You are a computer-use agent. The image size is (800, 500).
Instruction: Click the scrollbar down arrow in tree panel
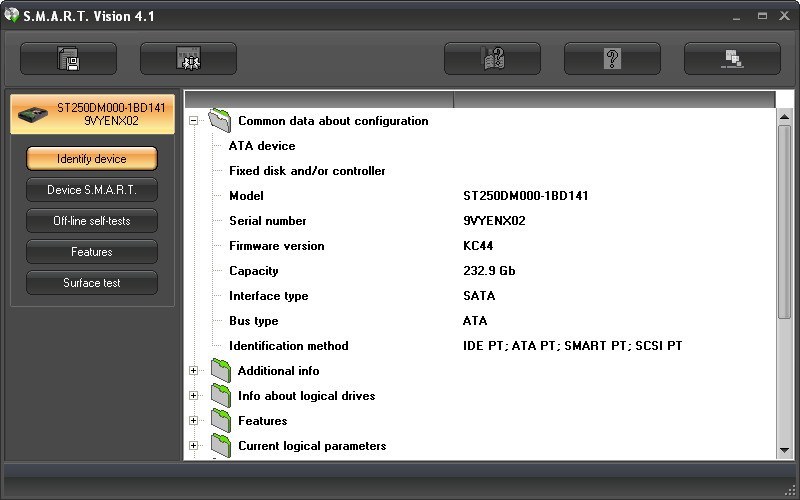coord(784,451)
